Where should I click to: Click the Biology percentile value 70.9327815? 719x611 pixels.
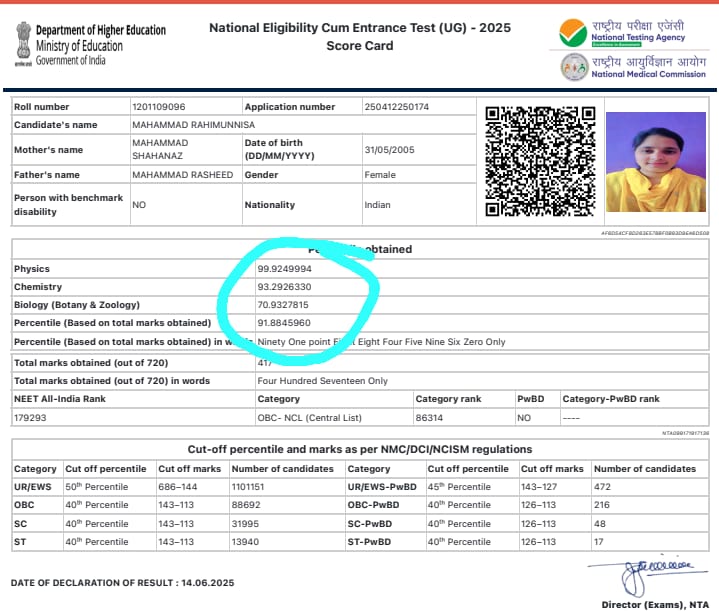[284, 305]
